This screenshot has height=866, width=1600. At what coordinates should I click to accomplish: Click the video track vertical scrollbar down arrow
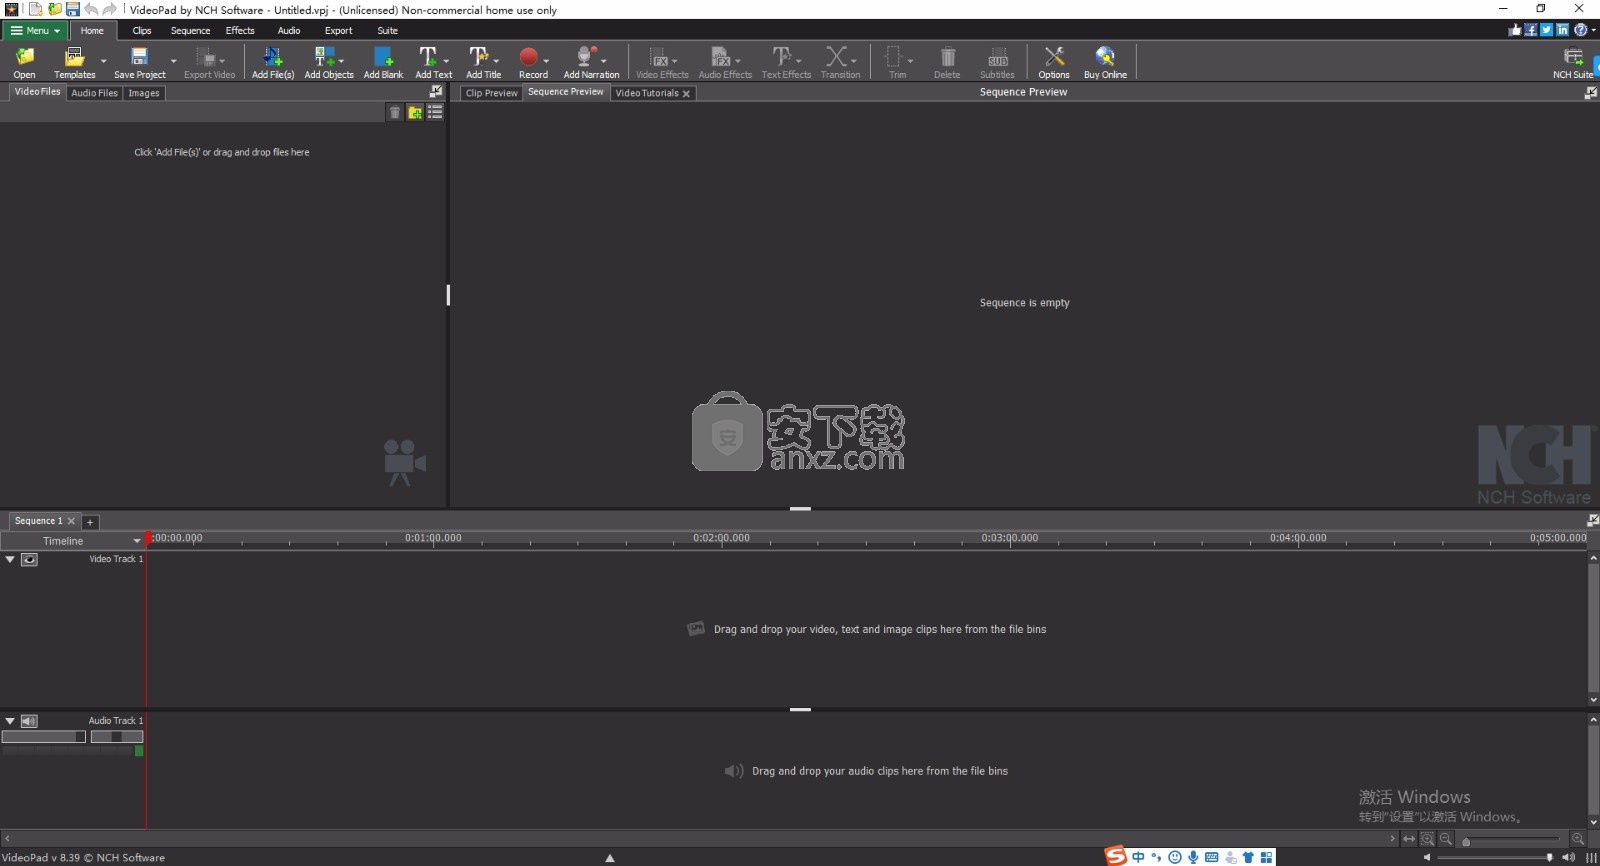[x=1593, y=700]
